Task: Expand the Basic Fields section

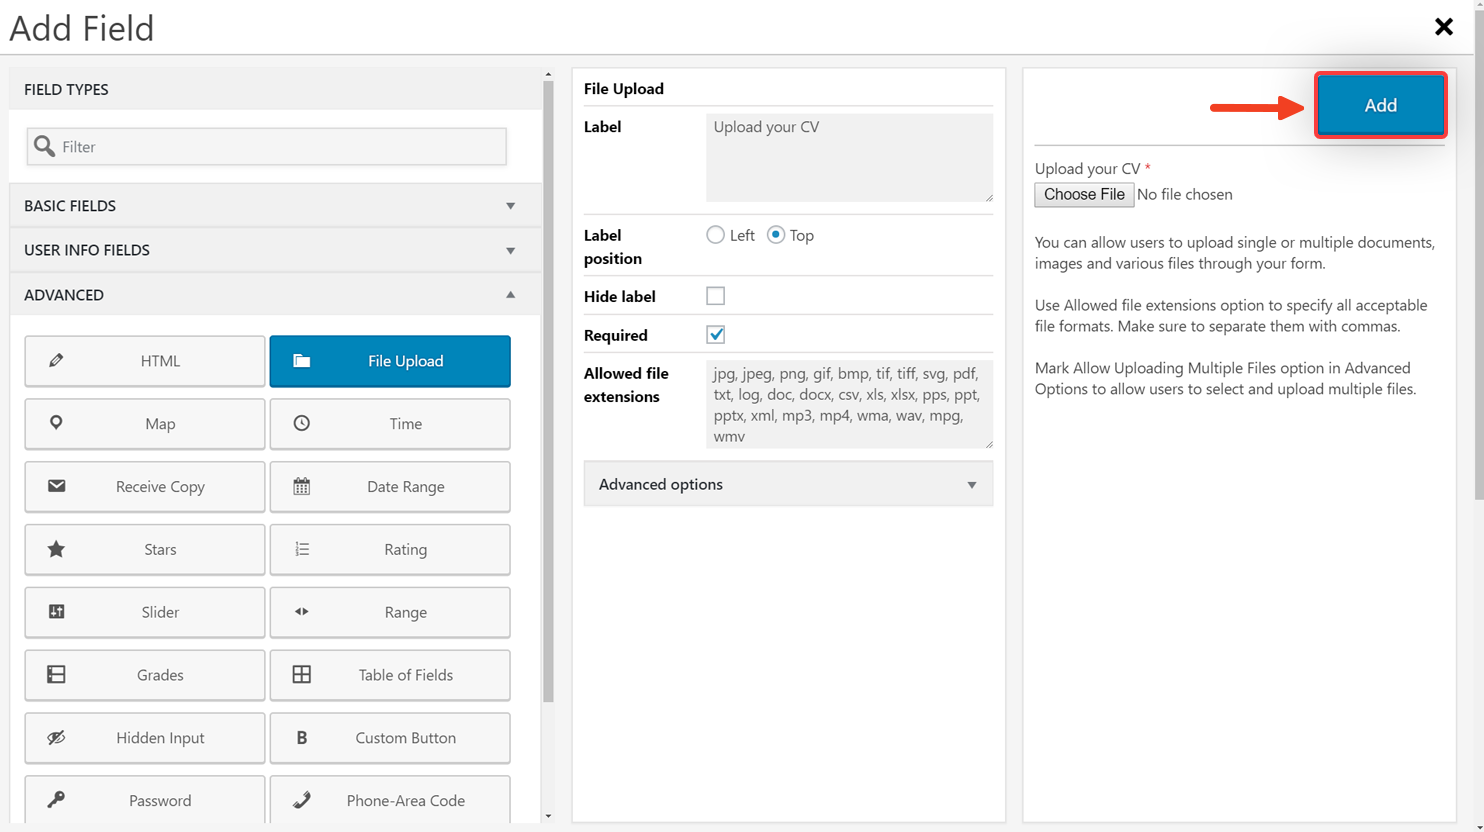Action: tap(275, 206)
